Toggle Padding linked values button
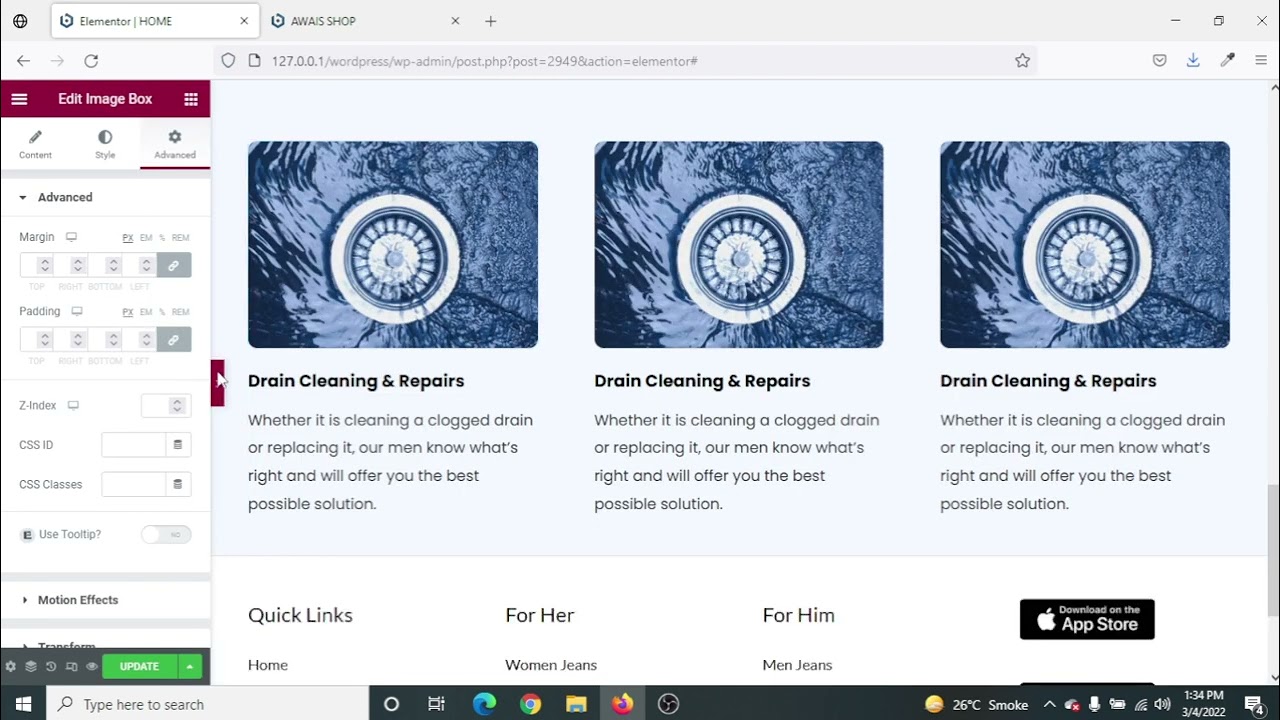 click(174, 340)
